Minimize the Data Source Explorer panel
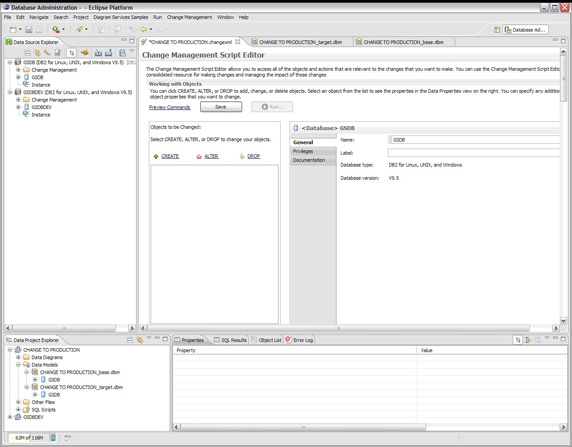The image size is (572, 447). tap(124, 40)
